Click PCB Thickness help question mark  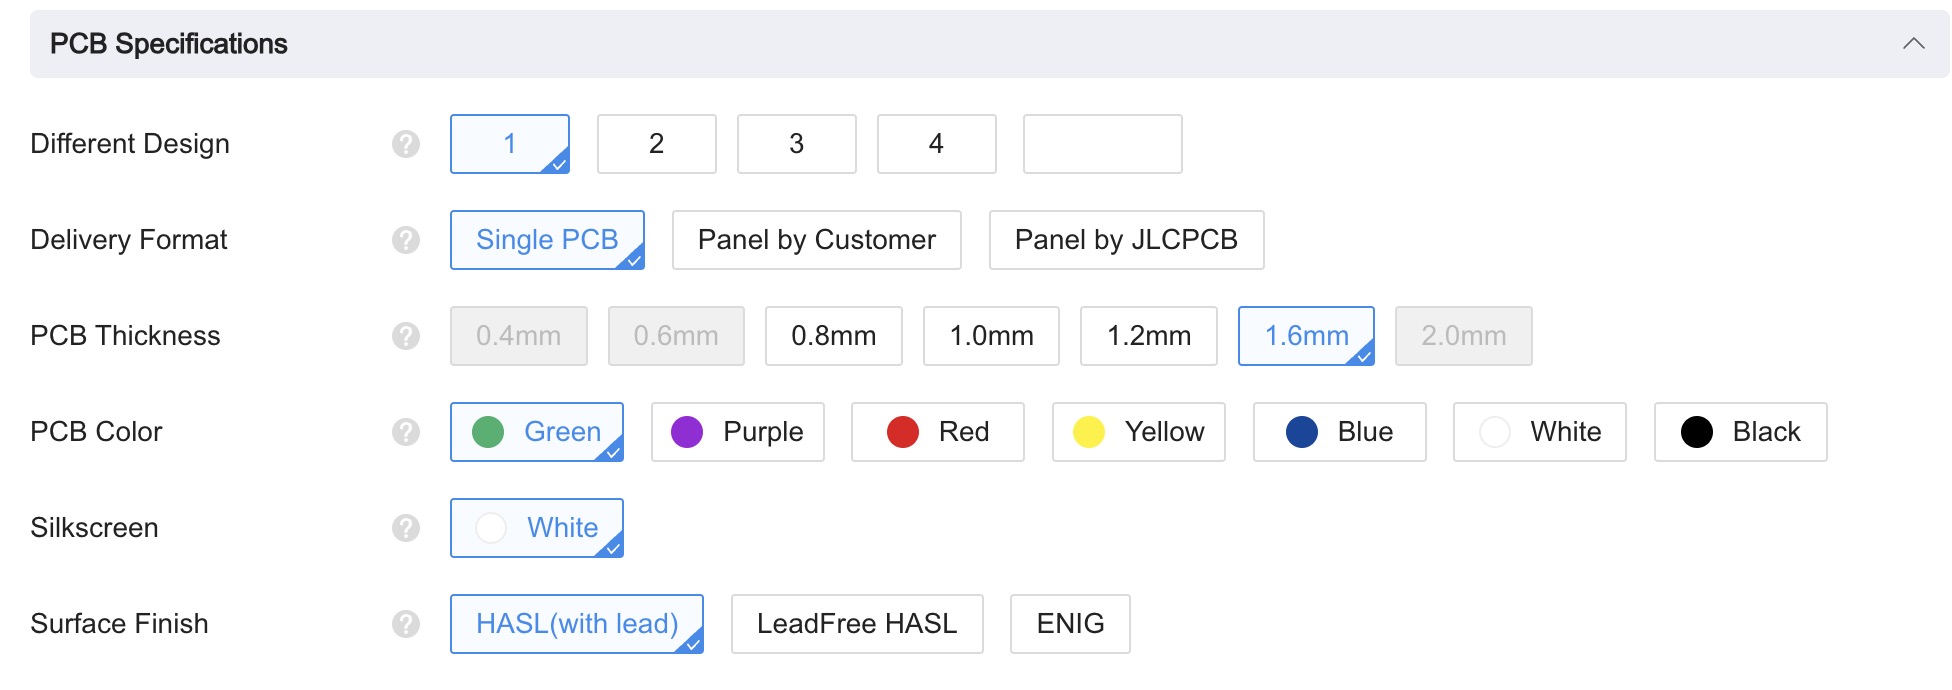coord(406,336)
